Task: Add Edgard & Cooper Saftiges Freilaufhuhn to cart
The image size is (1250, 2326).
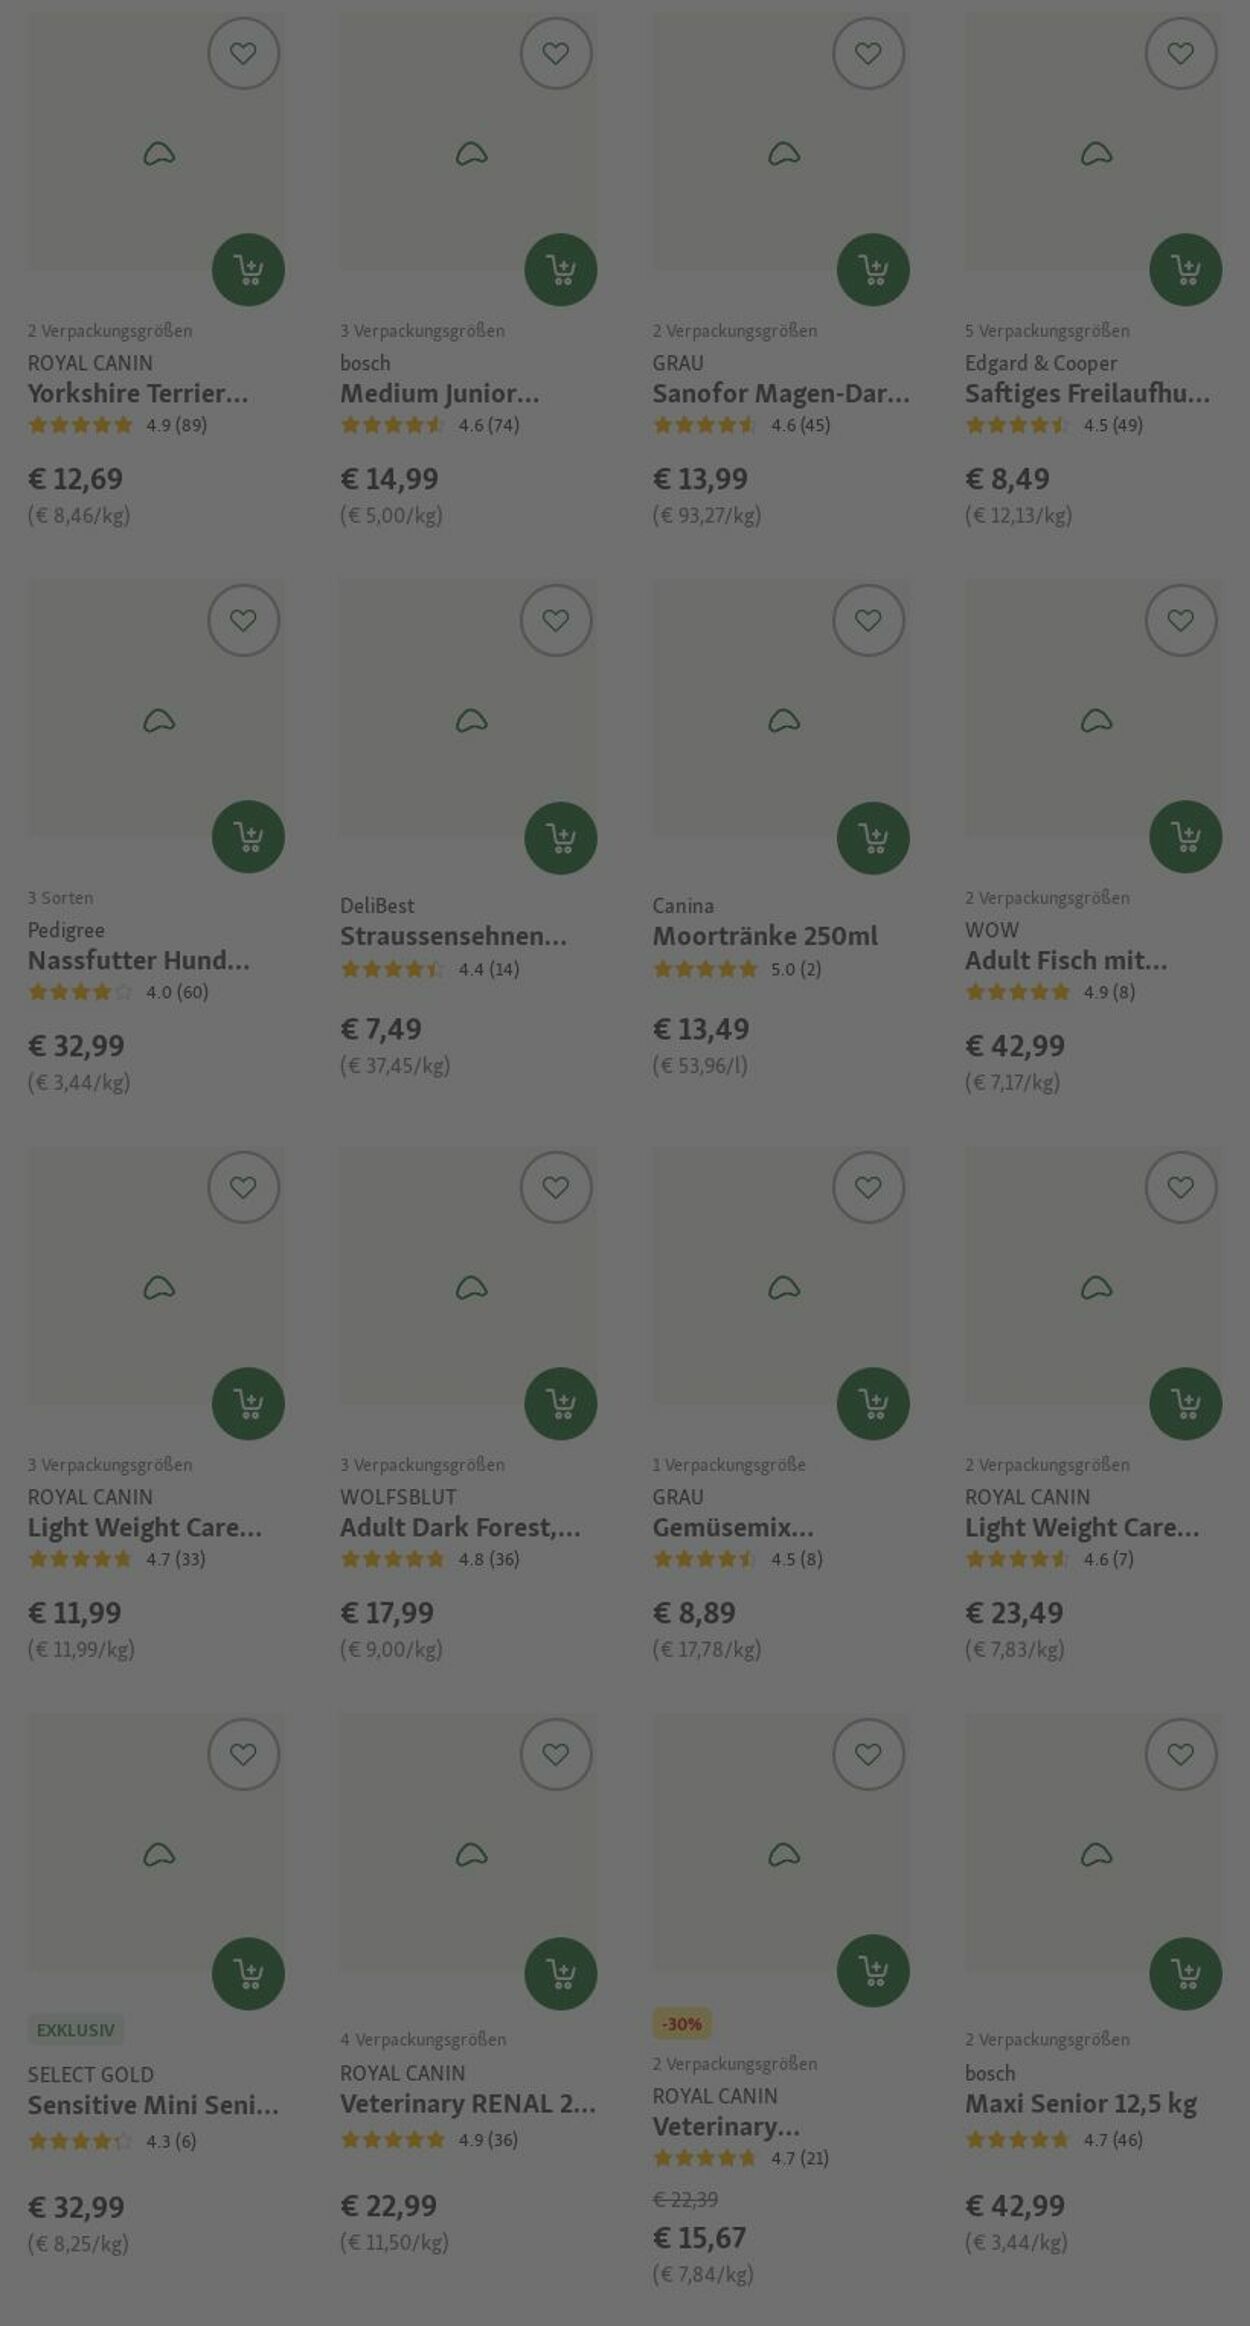Action: [1185, 269]
